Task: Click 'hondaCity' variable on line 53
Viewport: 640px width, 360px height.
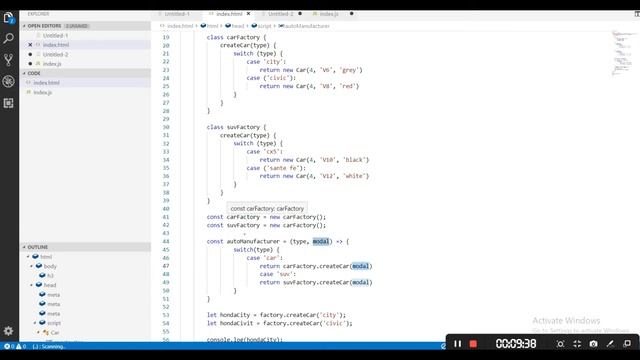Action: (x=235, y=315)
